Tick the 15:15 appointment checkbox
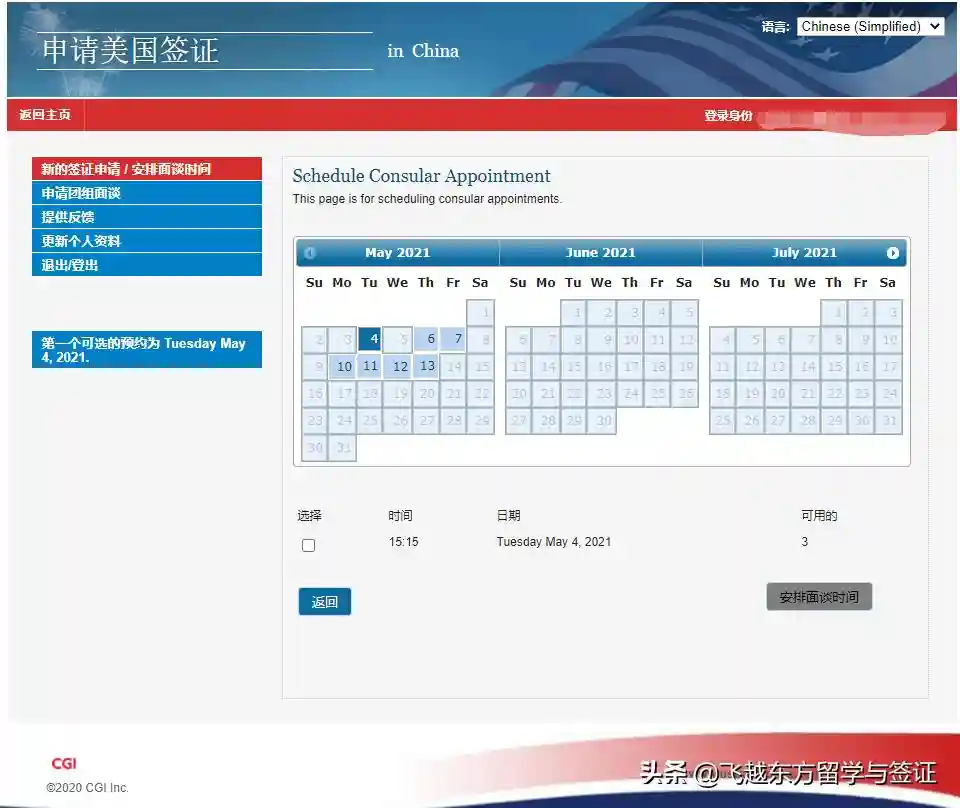Image resolution: width=960 pixels, height=808 pixels. [x=308, y=545]
